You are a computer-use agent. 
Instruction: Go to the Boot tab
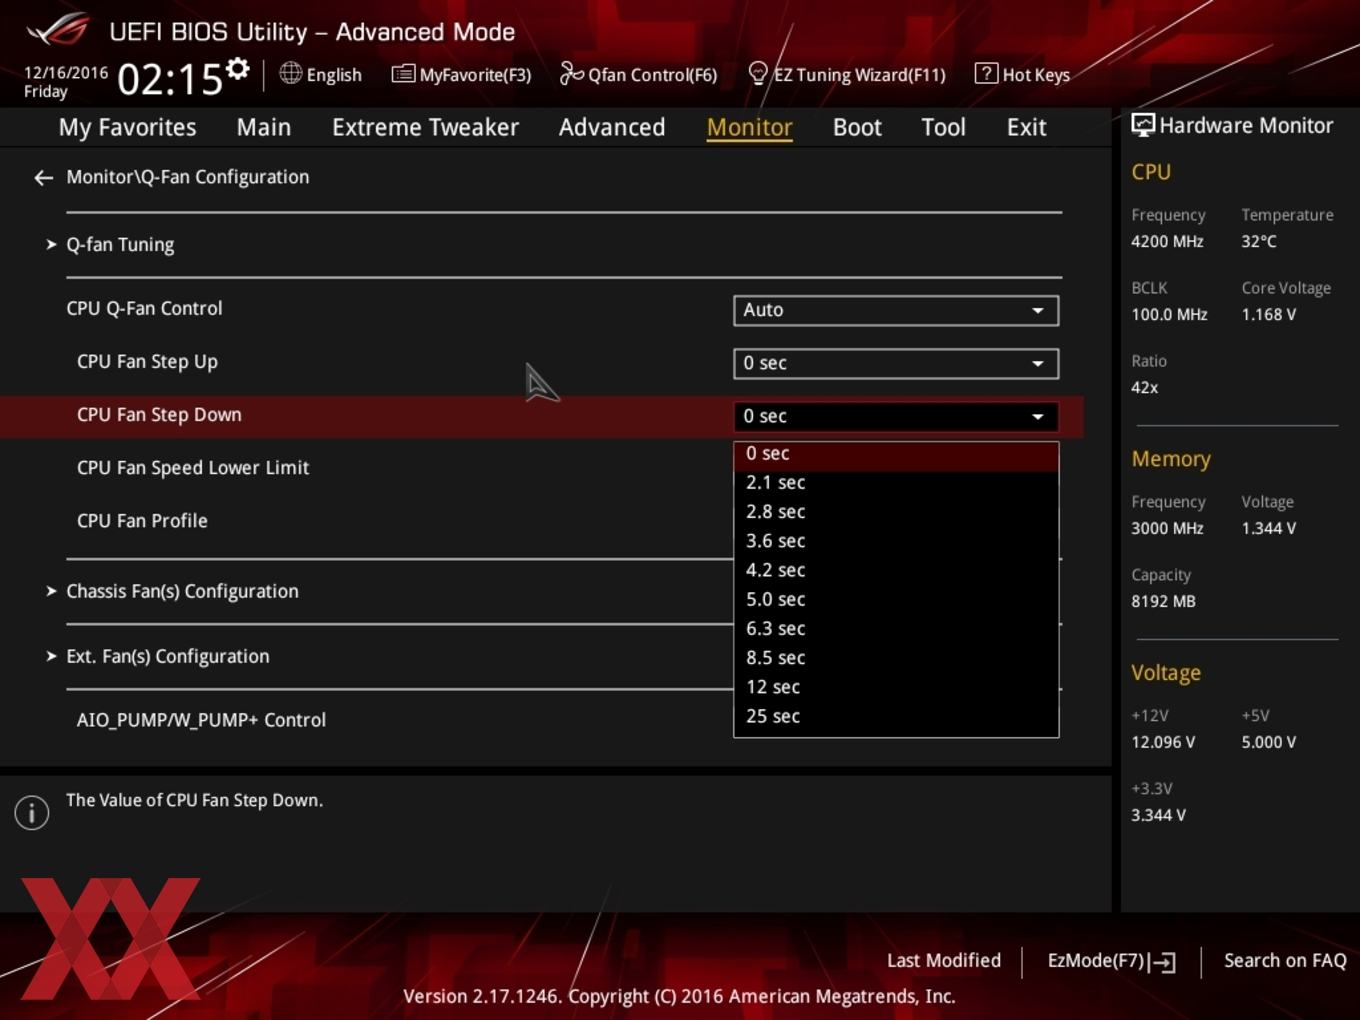(857, 127)
